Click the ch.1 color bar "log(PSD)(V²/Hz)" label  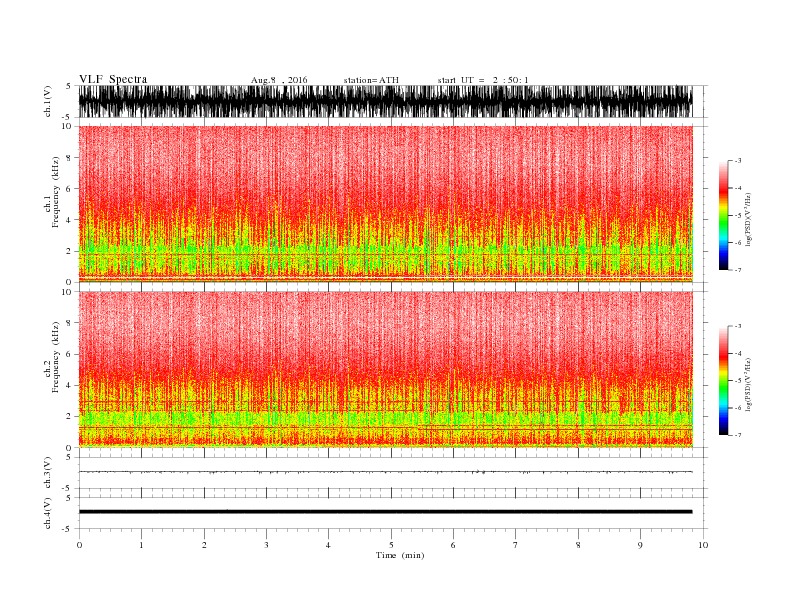tap(749, 220)
